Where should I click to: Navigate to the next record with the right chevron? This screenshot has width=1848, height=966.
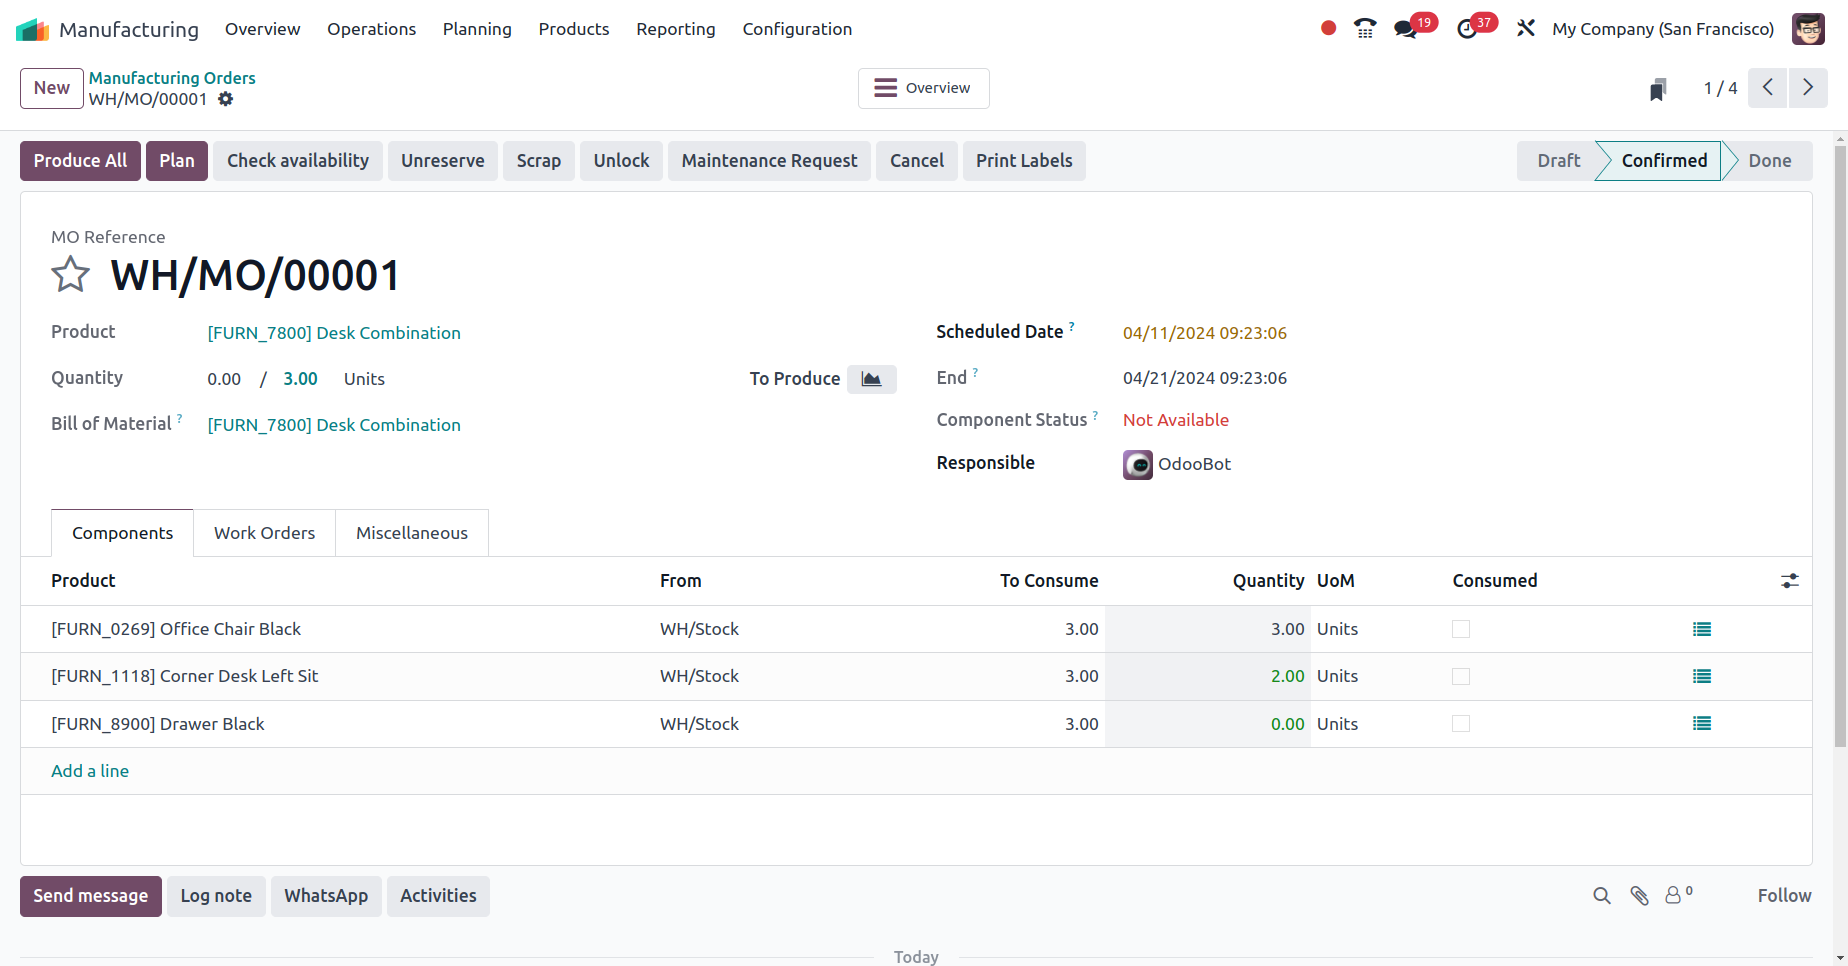(1807, 88)
